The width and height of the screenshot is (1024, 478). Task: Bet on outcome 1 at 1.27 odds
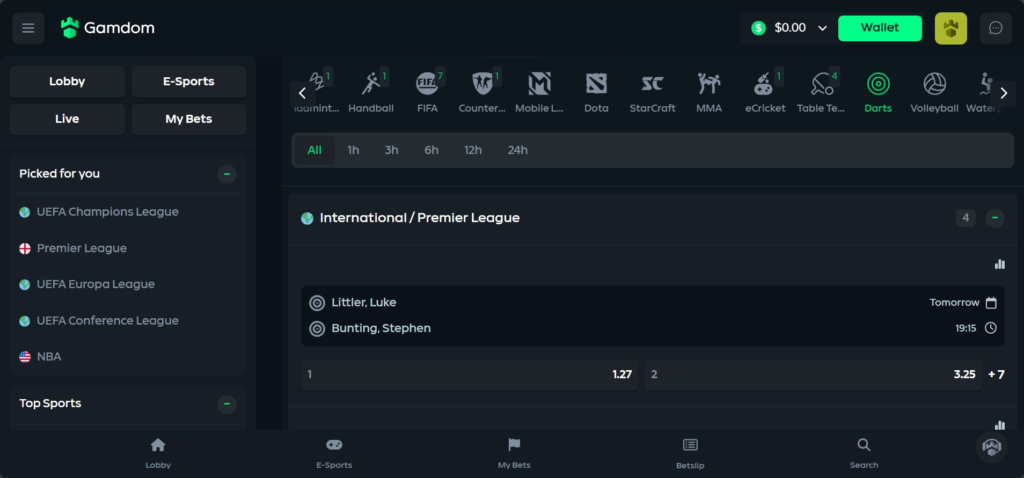470,375
